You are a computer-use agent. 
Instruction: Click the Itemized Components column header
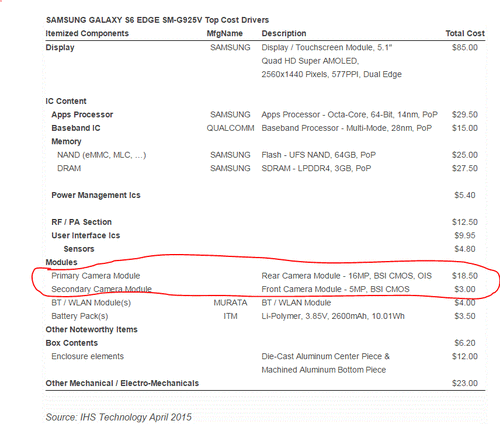pos(87,33)
